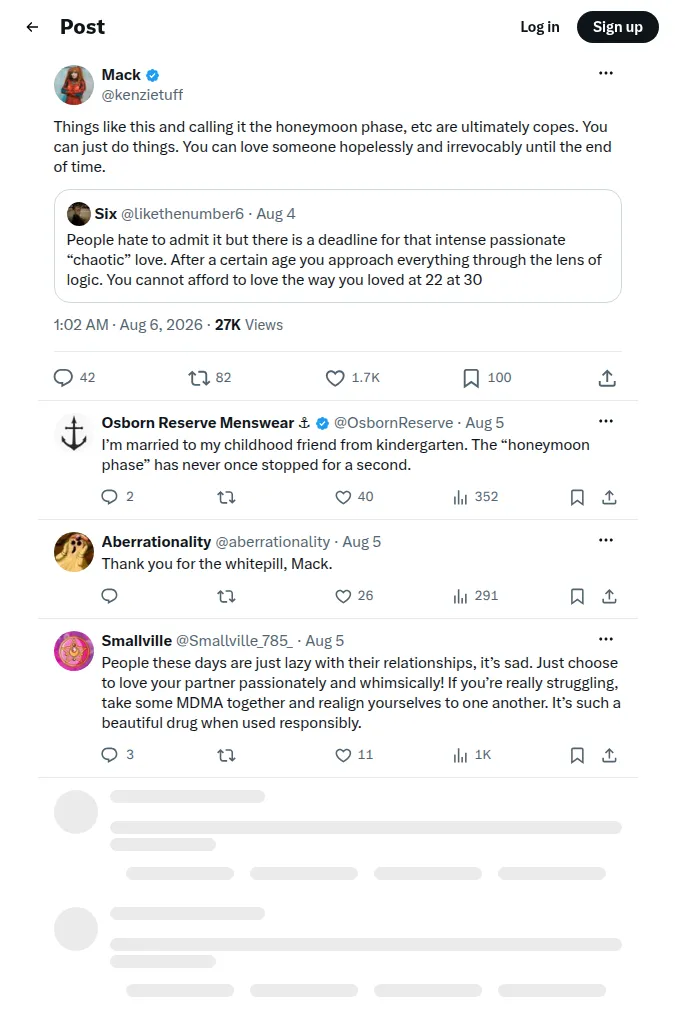675x1012 pixels.
Task: Click the Log in button
Action: 539,27
